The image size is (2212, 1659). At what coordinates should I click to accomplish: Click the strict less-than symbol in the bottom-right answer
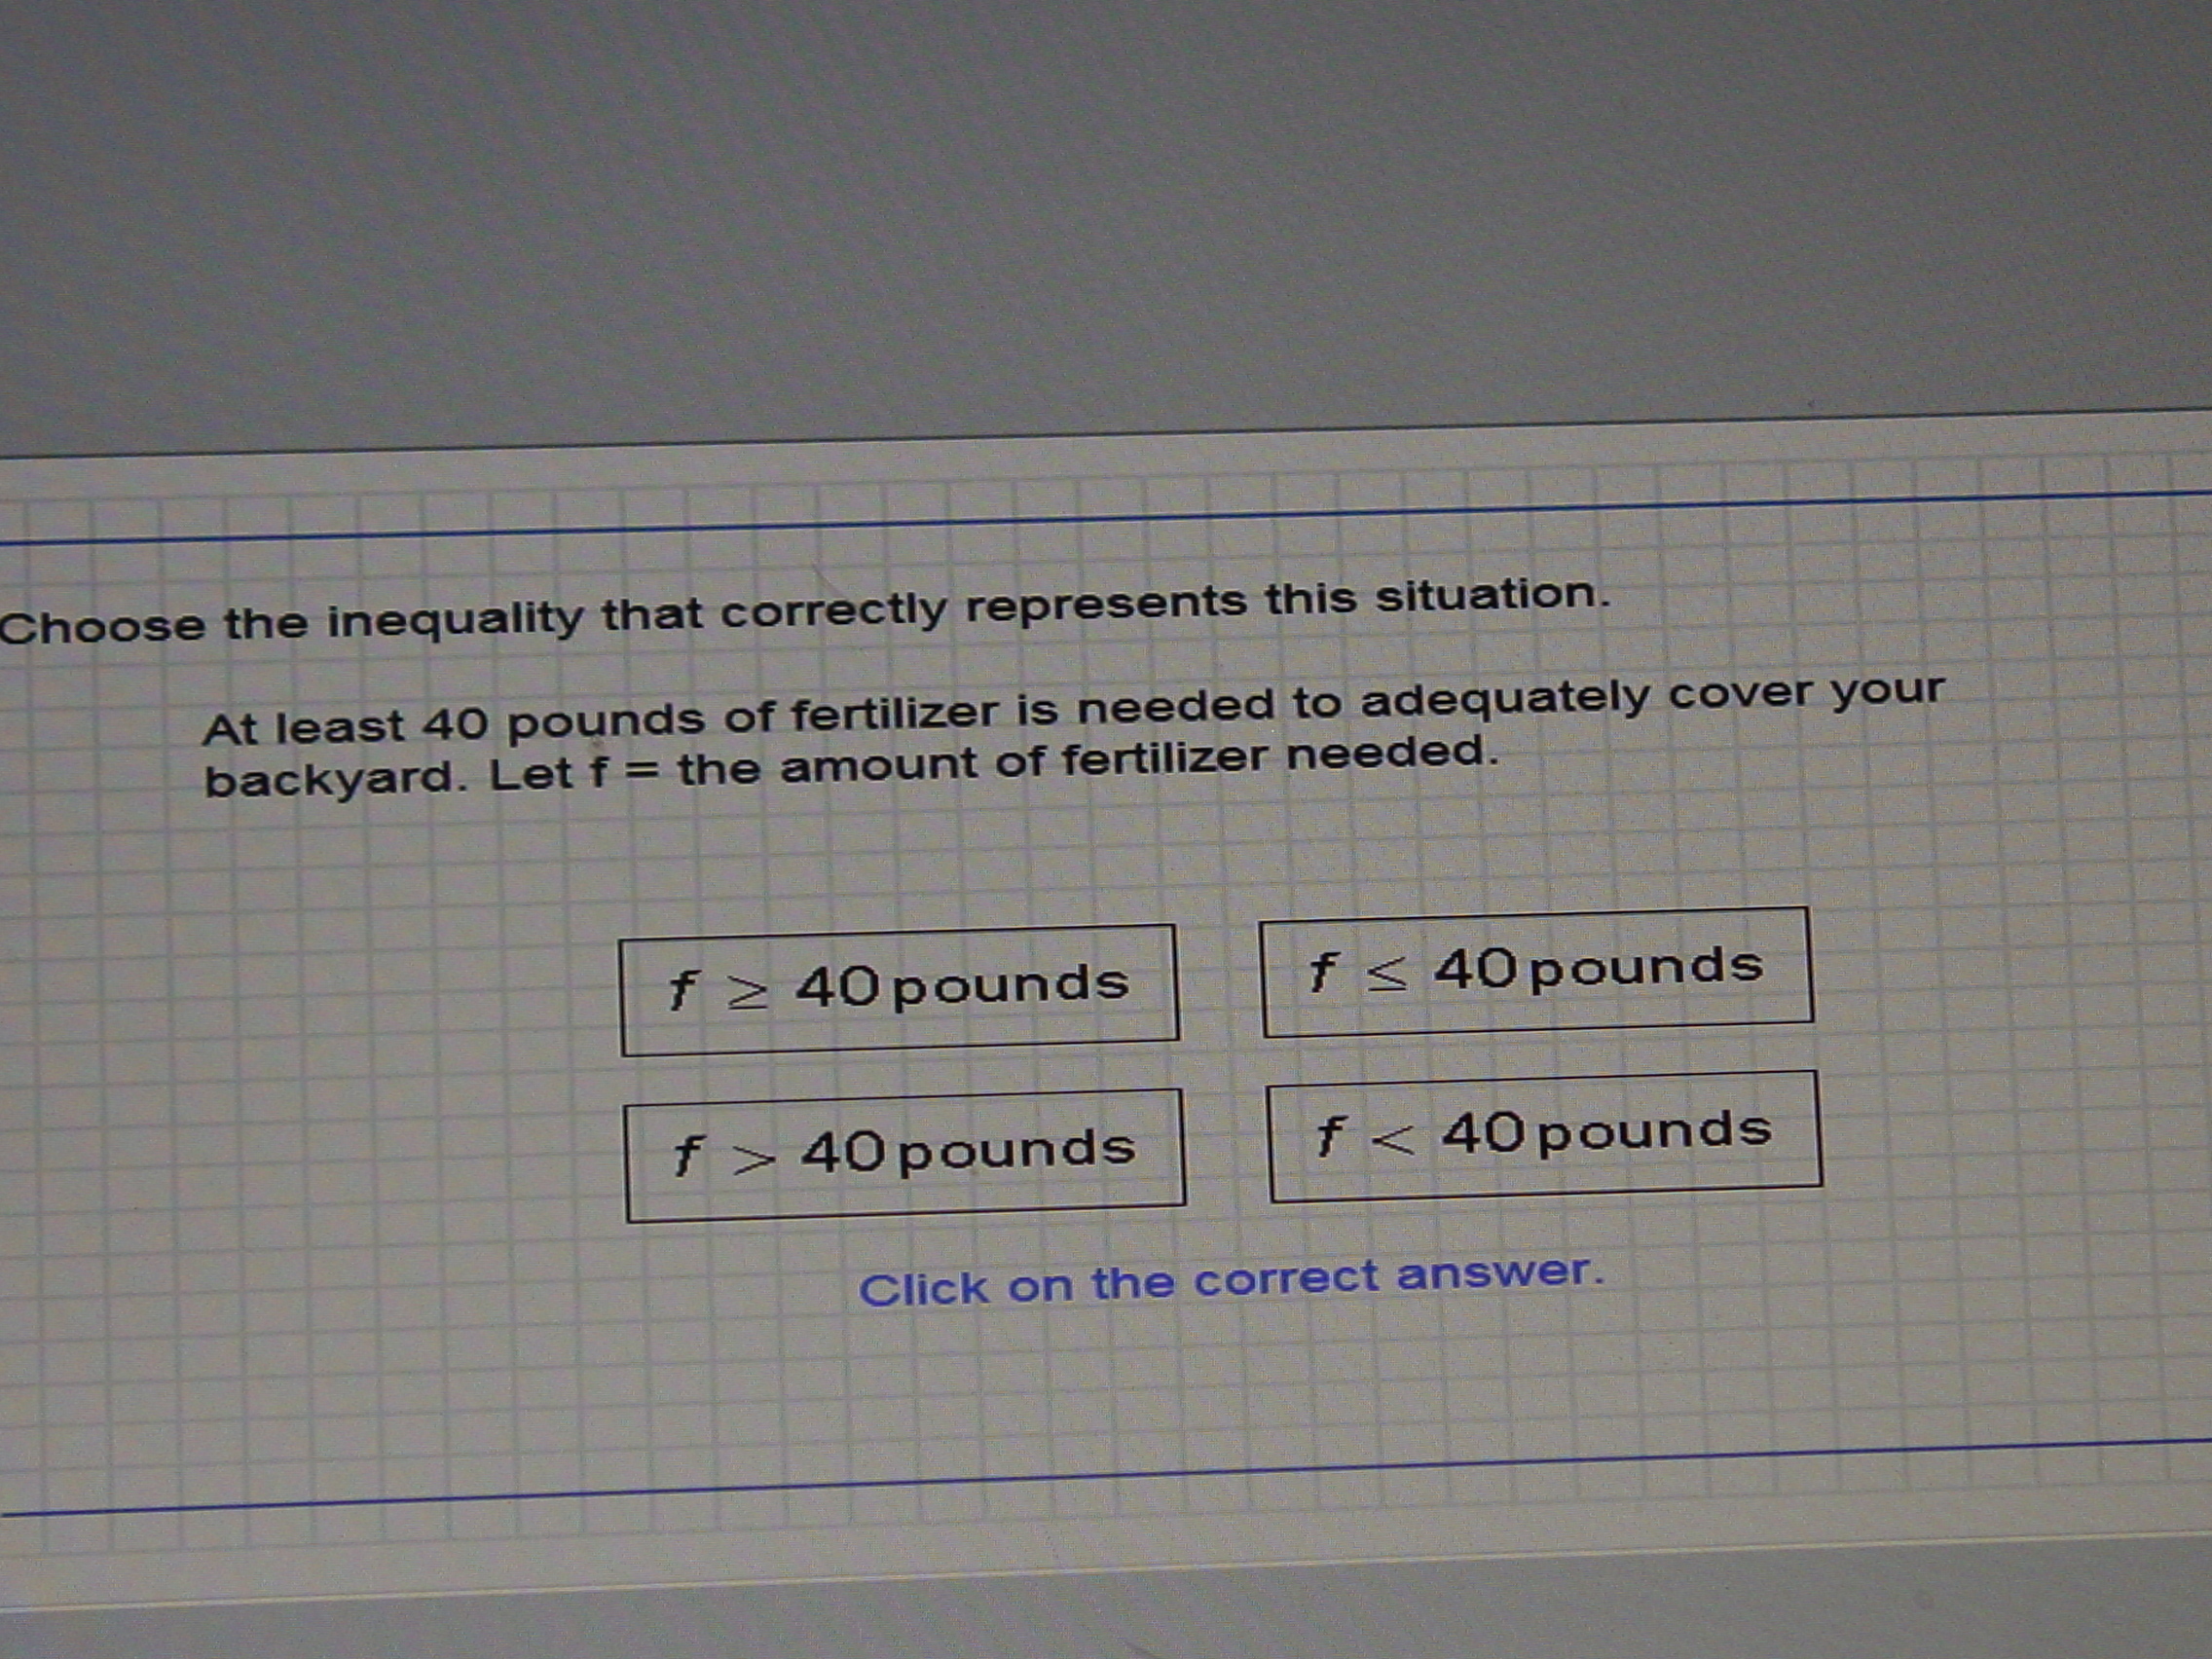pos(1392,1139)
